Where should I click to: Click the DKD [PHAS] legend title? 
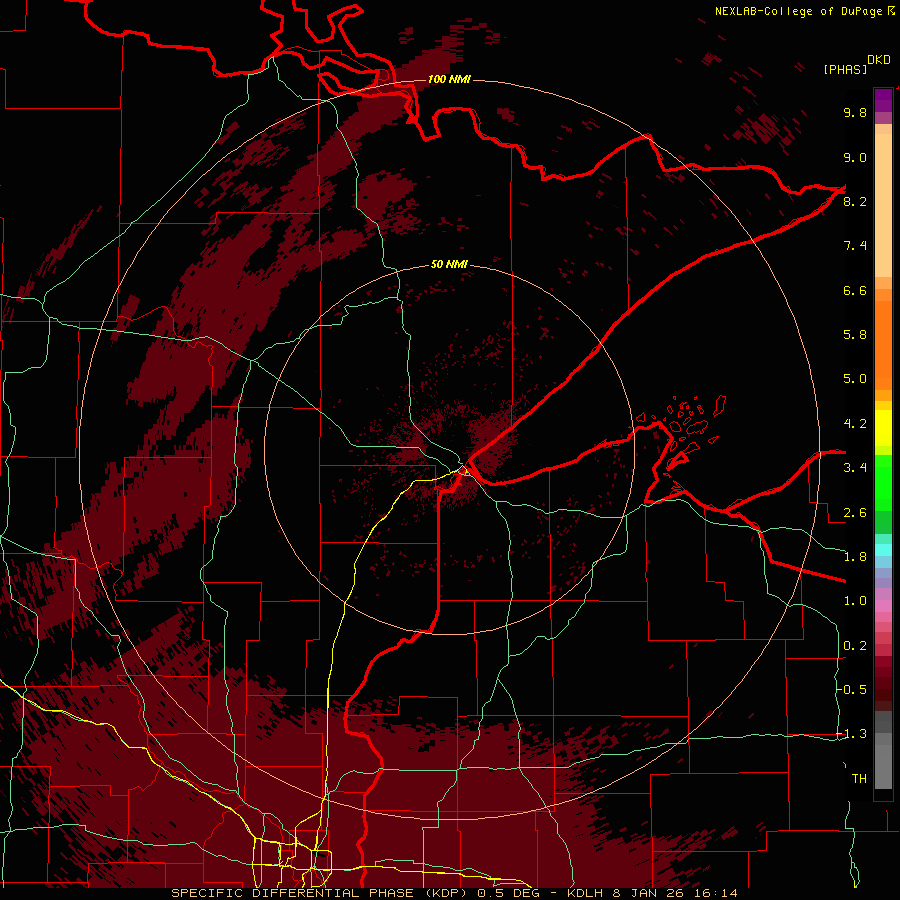click(x=857, y=65)
